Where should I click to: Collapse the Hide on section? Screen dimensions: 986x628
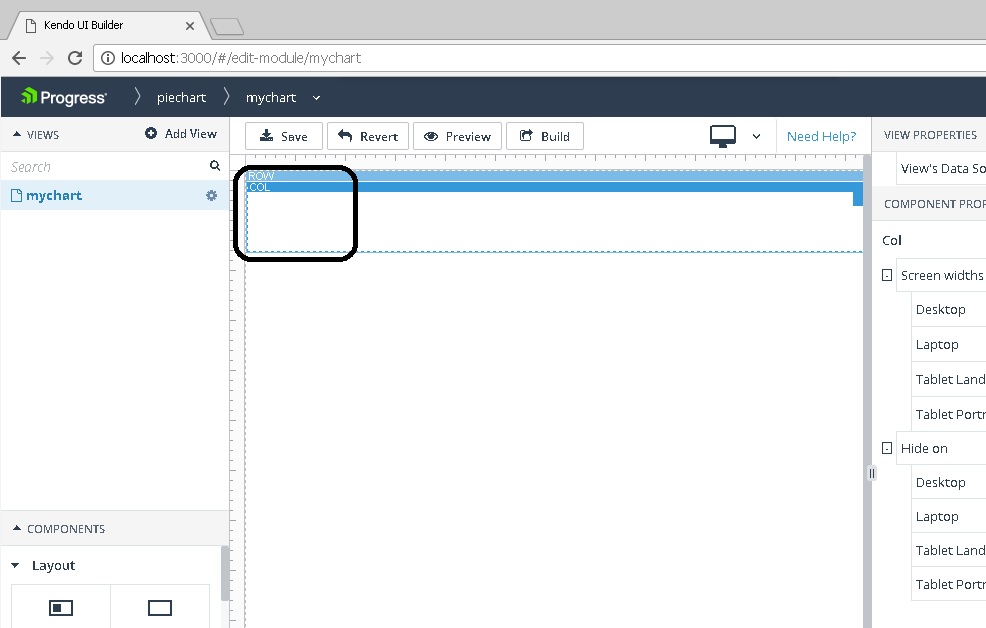click(x=887, y=448)
